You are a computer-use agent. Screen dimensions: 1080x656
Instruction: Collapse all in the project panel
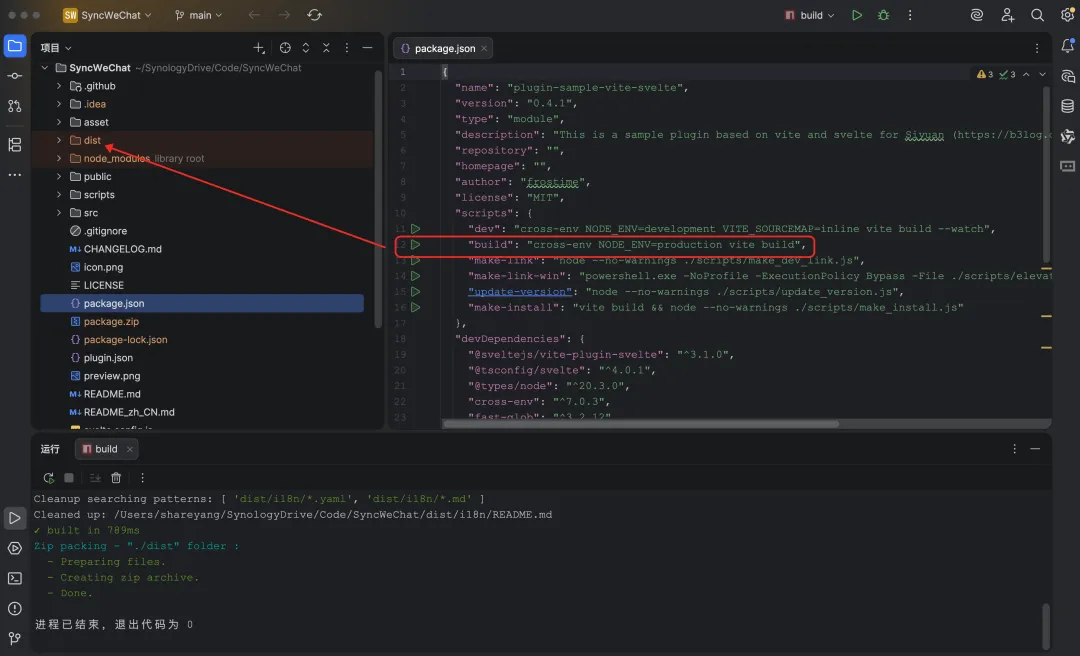click(326, 48)
